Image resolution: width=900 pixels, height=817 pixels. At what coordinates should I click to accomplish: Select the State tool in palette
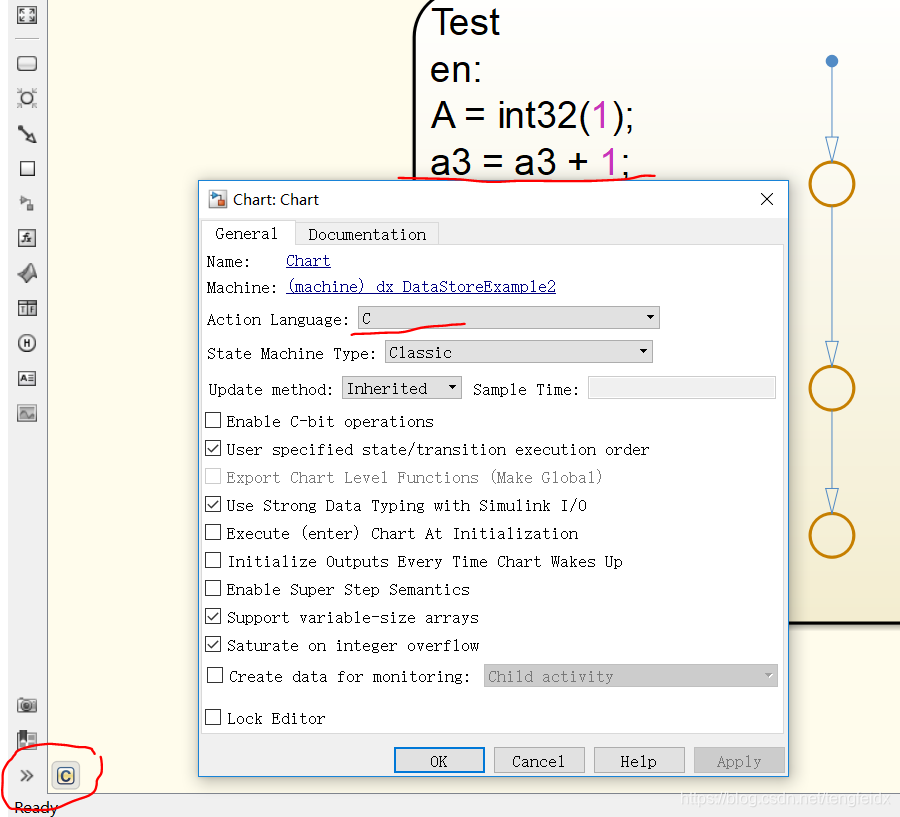[27, 63]
